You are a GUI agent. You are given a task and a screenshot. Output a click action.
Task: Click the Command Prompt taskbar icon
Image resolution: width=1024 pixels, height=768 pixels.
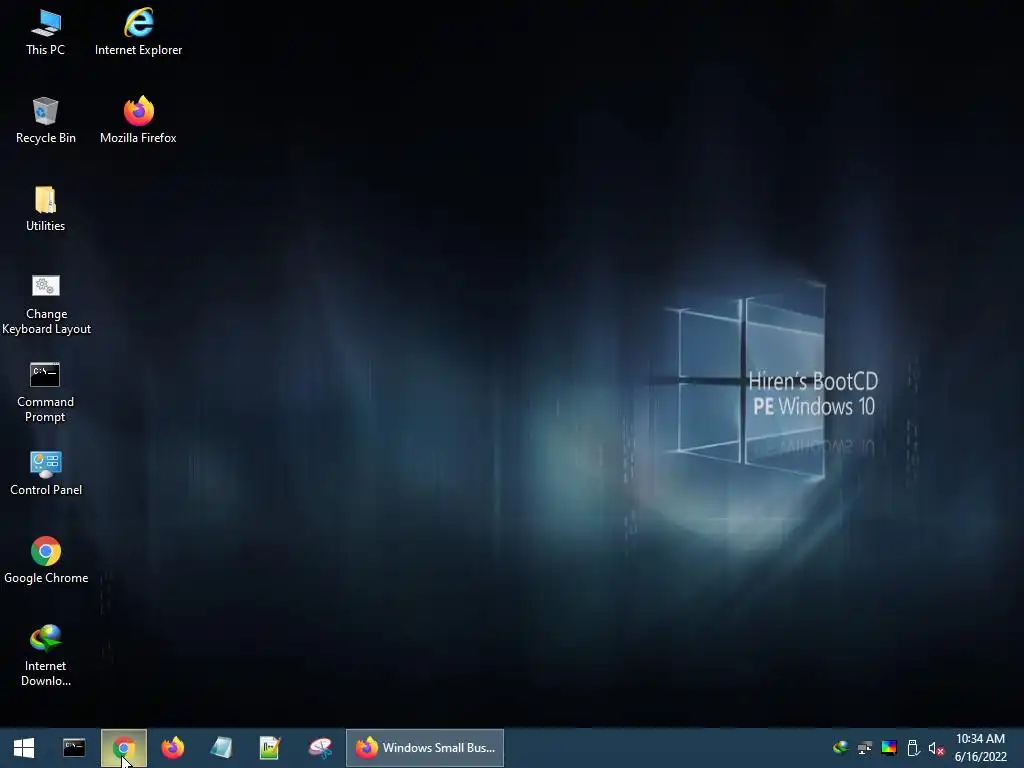click(x=74, y=748)
